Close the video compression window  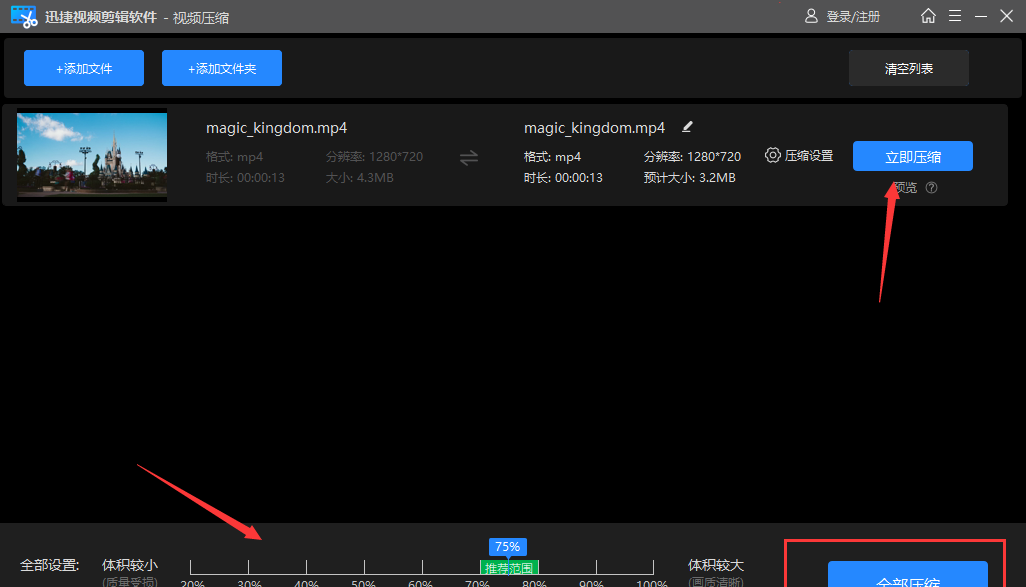click(1006, 16)
